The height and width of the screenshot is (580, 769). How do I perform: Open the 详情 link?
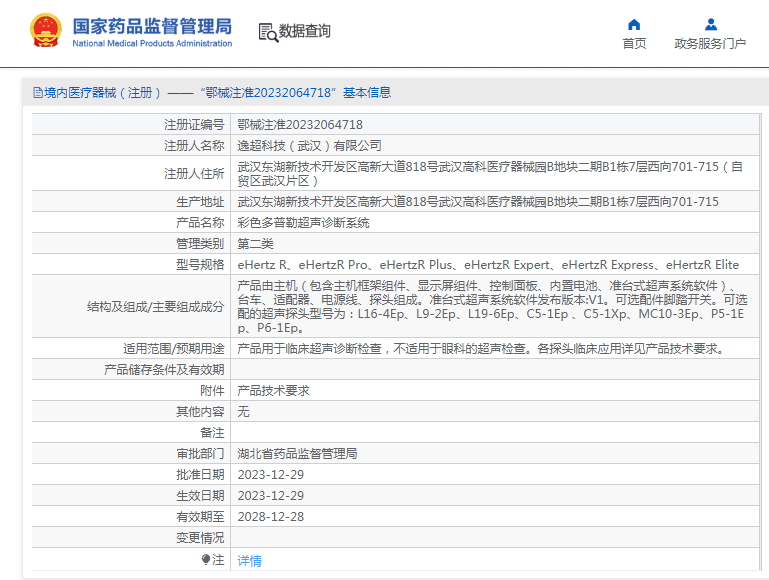[x=250, y=560]
